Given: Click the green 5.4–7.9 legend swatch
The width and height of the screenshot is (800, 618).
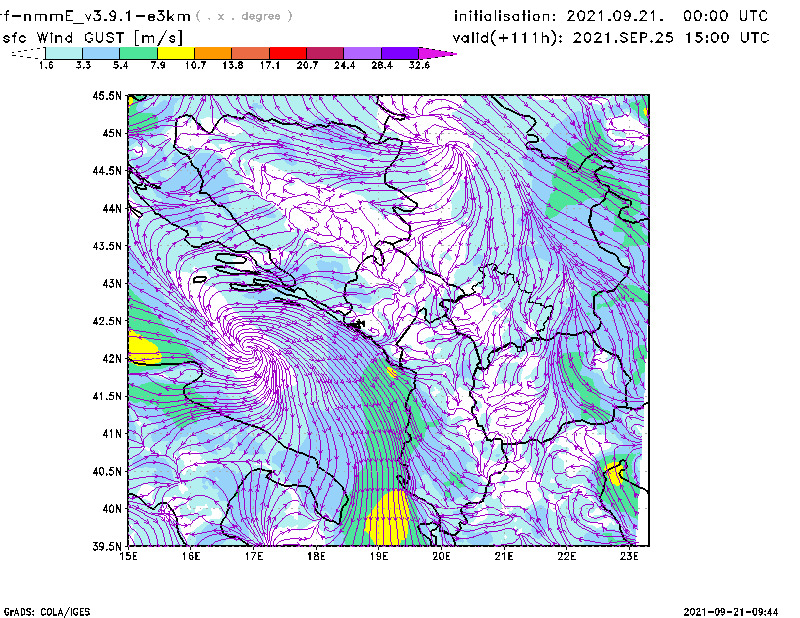Looking at the screenshot, I should pos(138,53).
